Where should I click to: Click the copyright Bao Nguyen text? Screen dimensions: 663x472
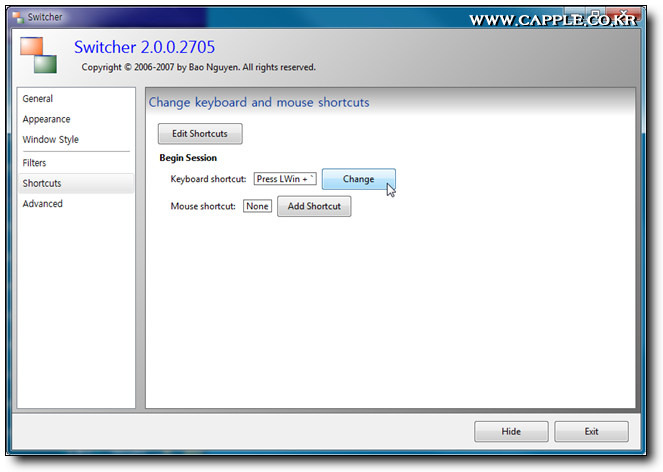pos(199,67)
